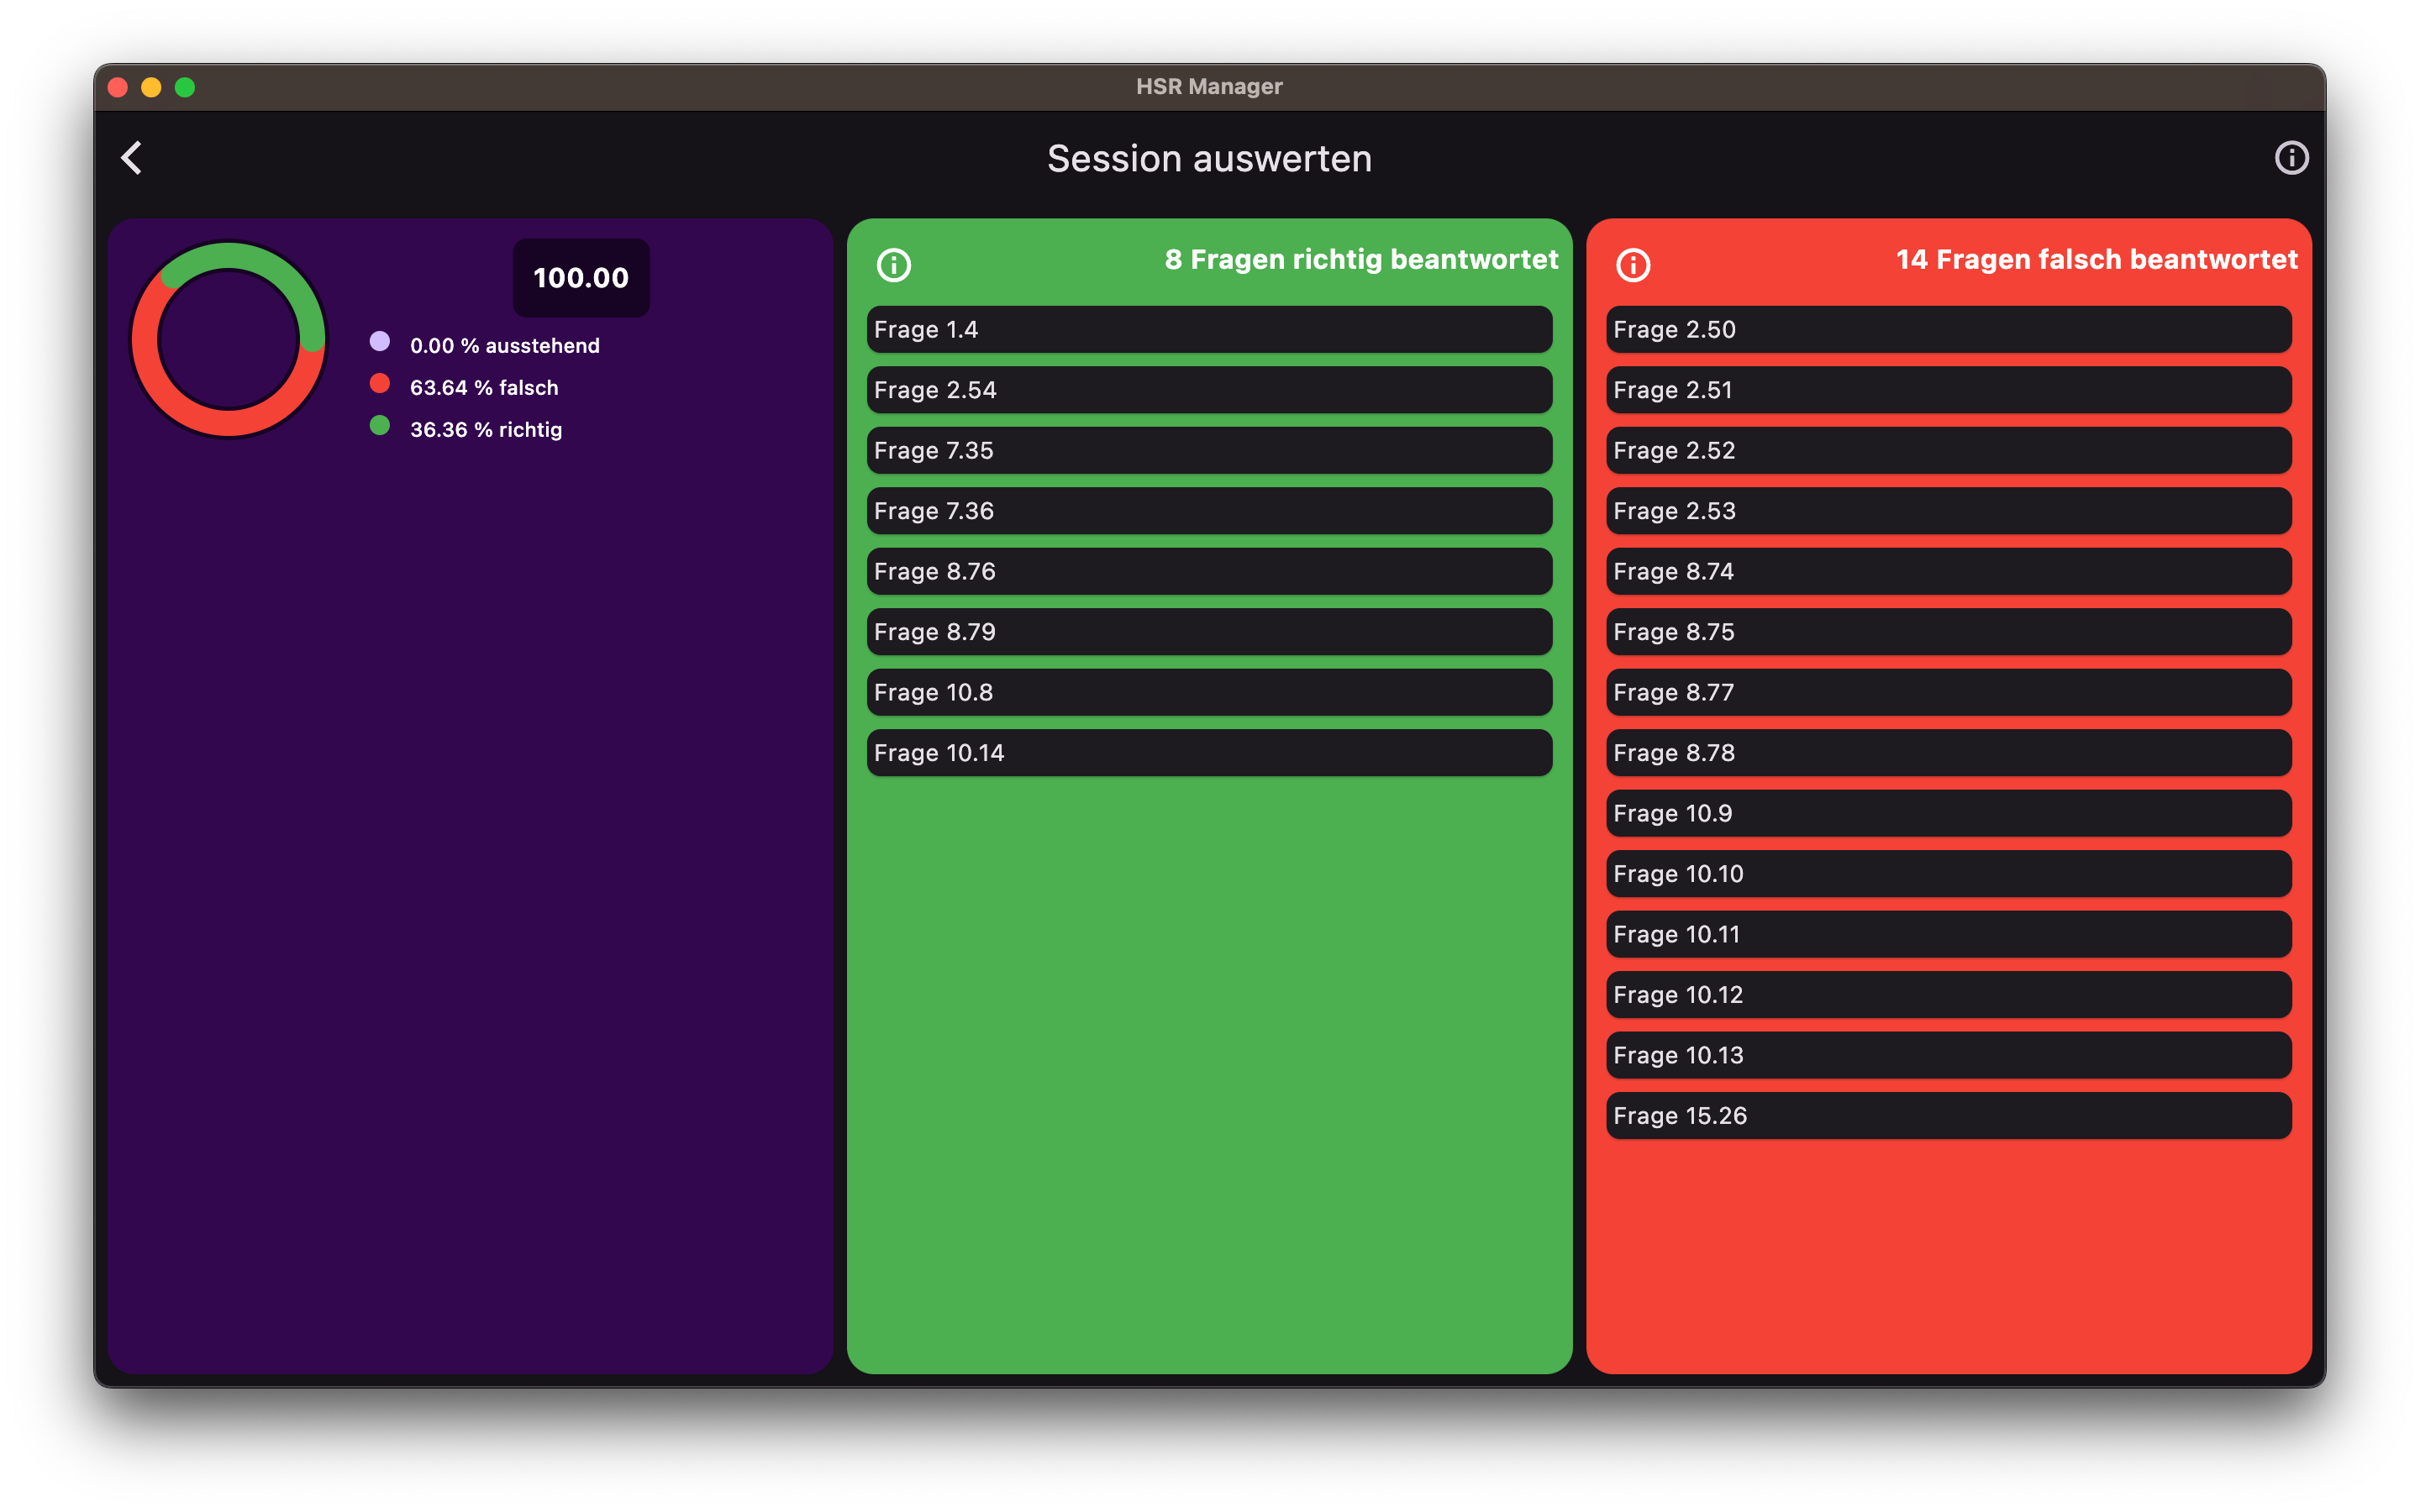This screenshot has height=1512, width=2420.
Task: Click the '36.36 % richtig' label
Action: click(486, 430)
